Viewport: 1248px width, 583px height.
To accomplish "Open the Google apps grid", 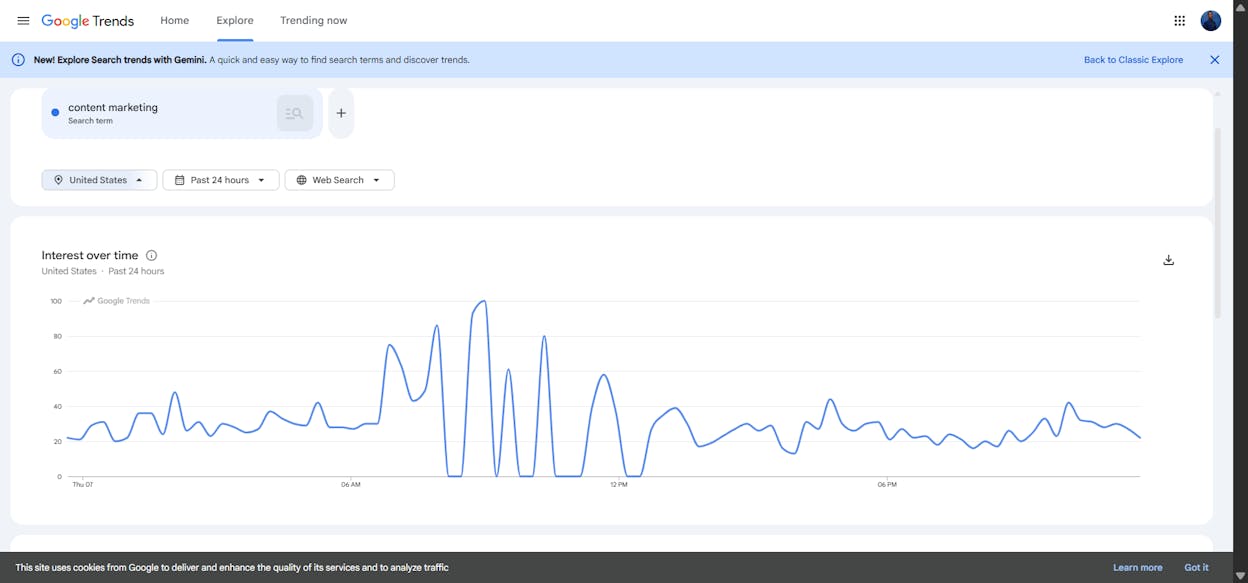I will (1179, 20).
